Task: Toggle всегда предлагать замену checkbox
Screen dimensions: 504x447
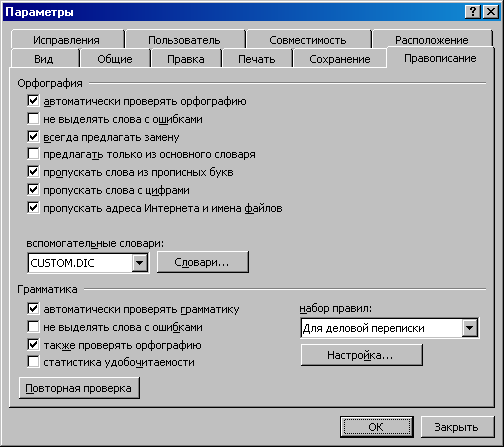Action: pos(33,136)
